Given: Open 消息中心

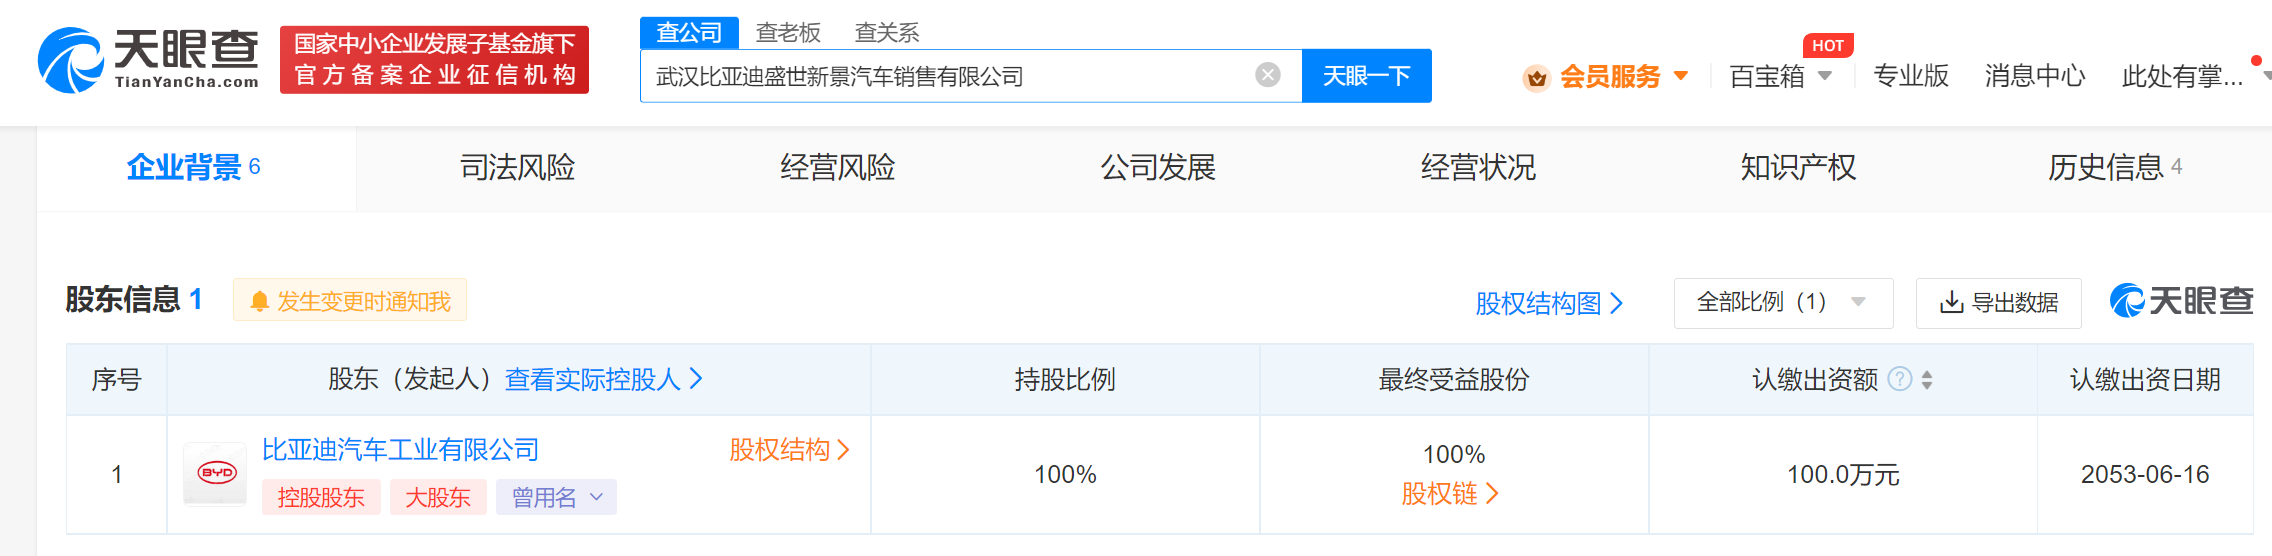Looking at the screenshot, I should coord(2035,76).
